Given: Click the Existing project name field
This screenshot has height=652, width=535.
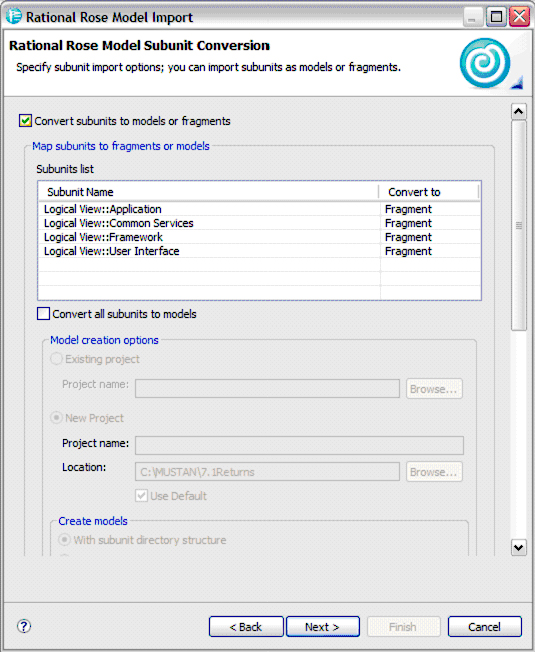Looking at the screenshot, I should pos(267,389).
